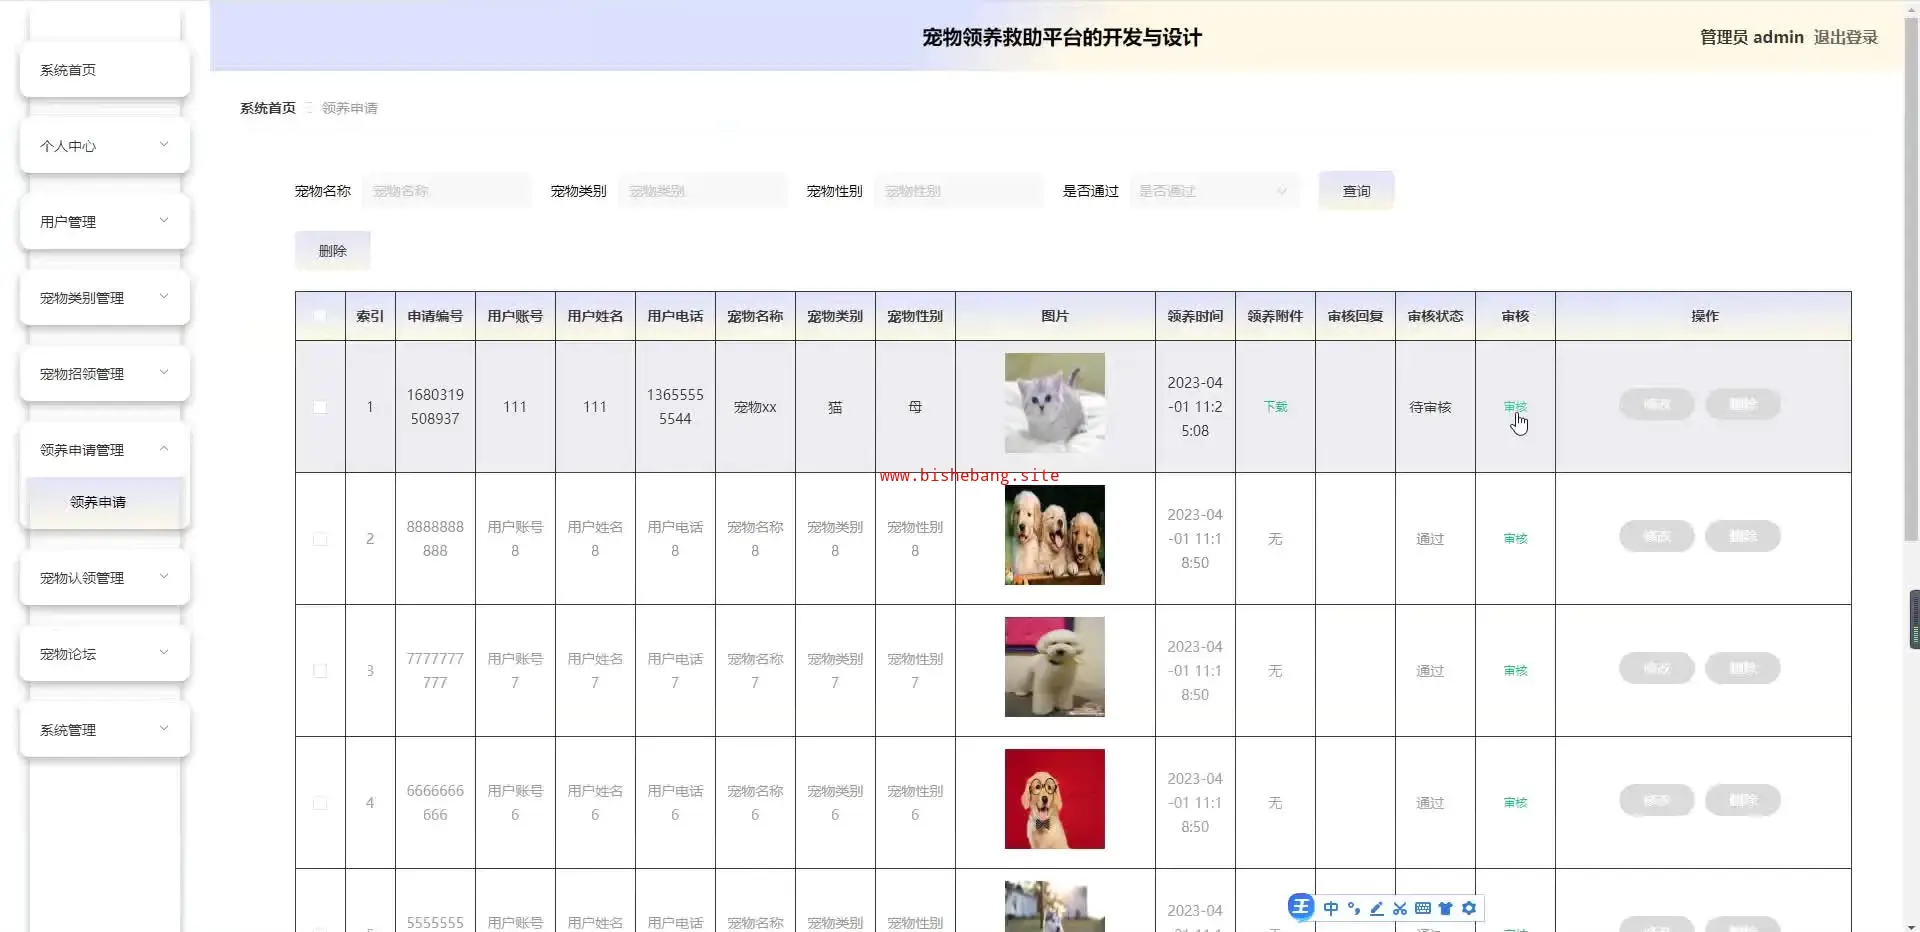
Task: Click the 通过 status in 8888888888 row
Action: (1430, 539)
